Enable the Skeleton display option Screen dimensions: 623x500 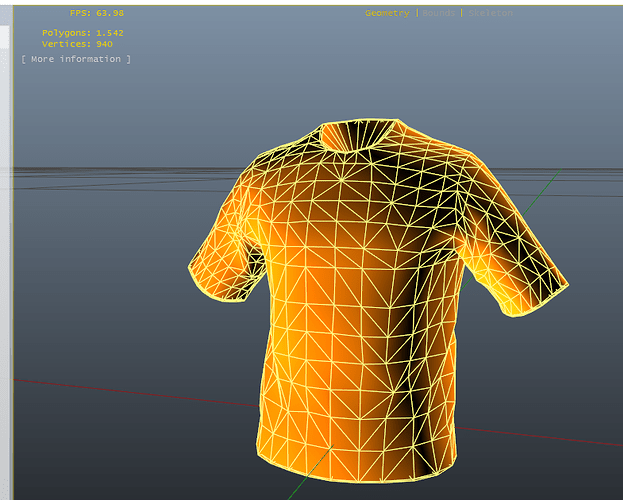tap(490, 13)
